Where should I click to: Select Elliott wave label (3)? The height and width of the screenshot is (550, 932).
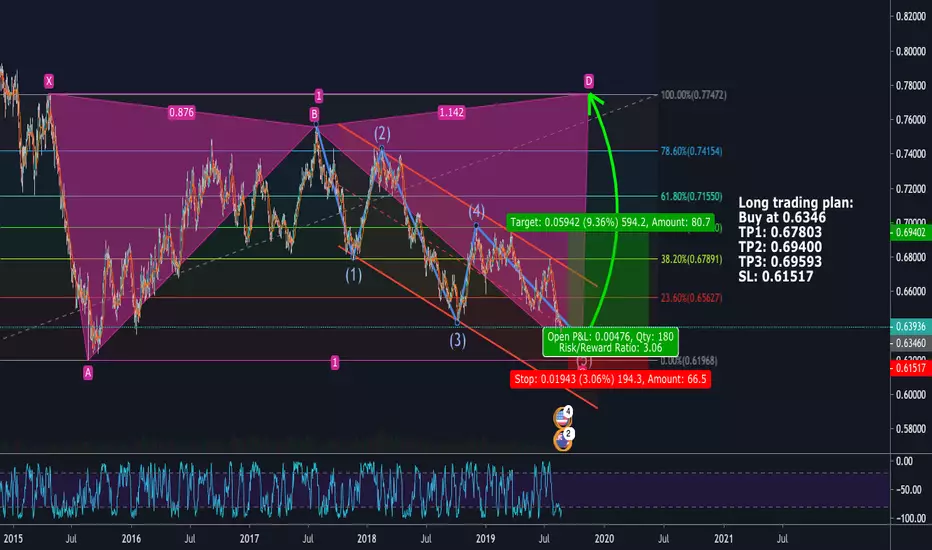[457, 340]
